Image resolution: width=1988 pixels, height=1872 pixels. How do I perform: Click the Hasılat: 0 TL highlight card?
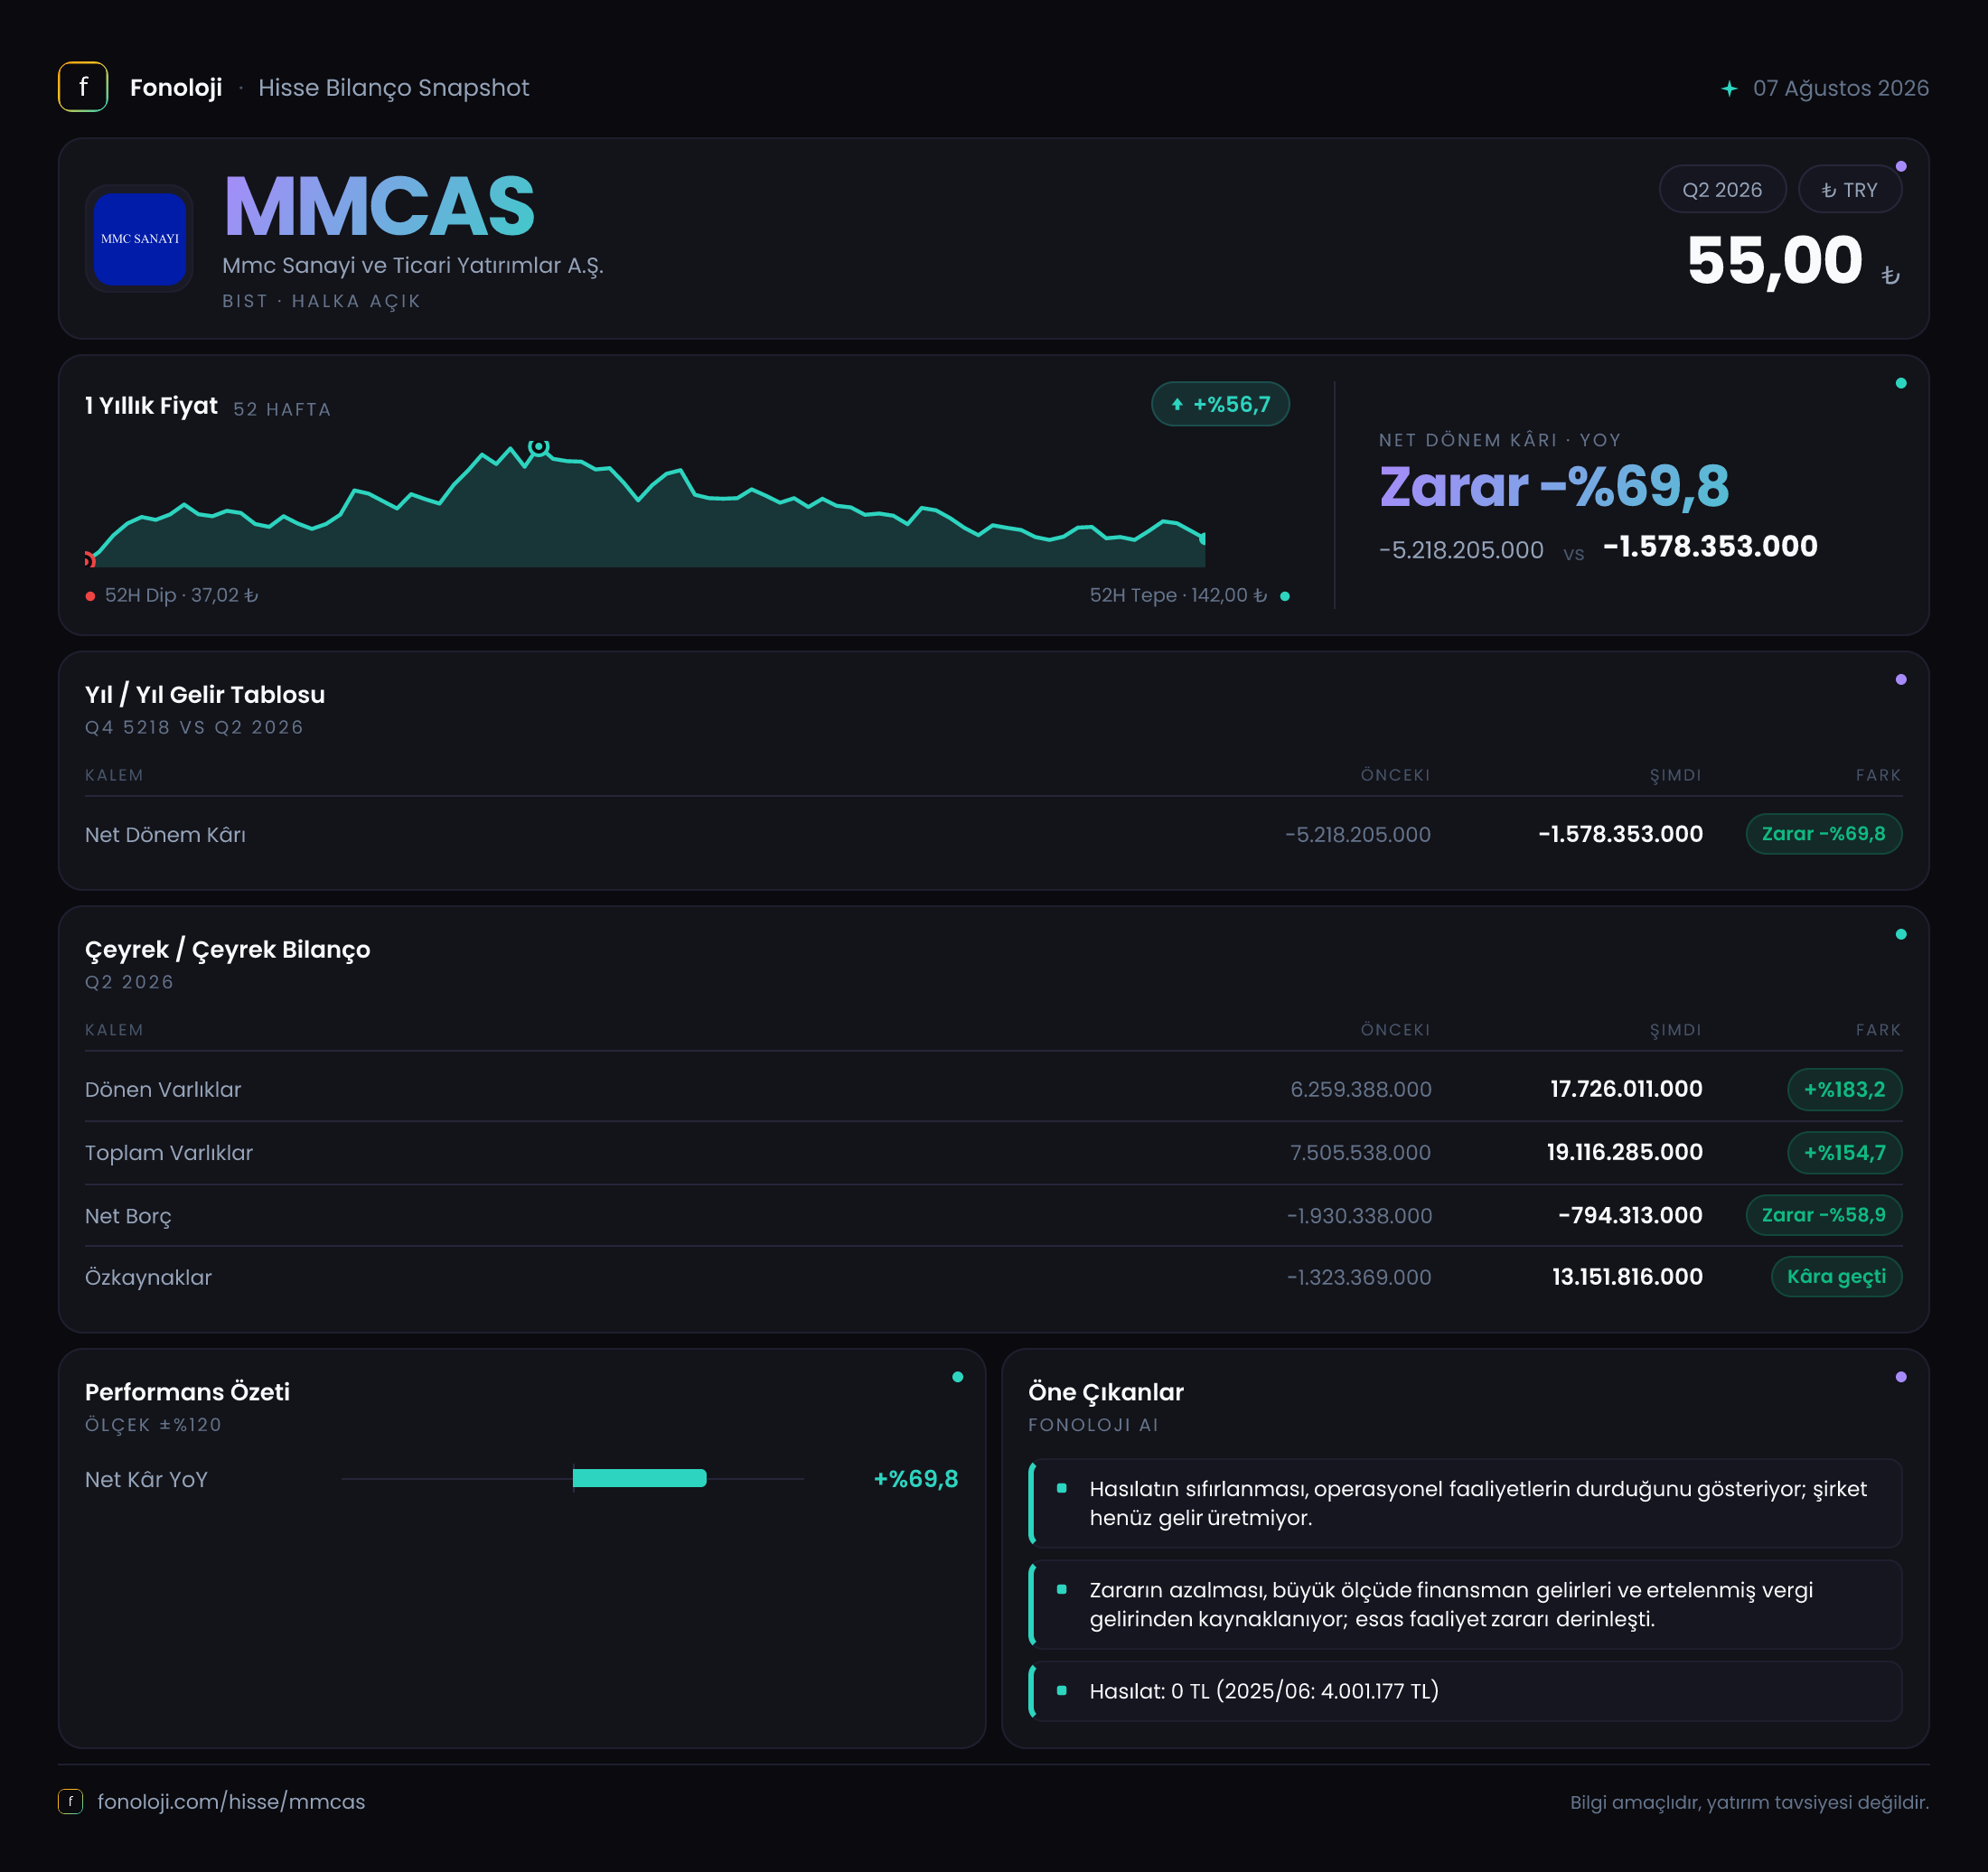click(1465, 1691)
